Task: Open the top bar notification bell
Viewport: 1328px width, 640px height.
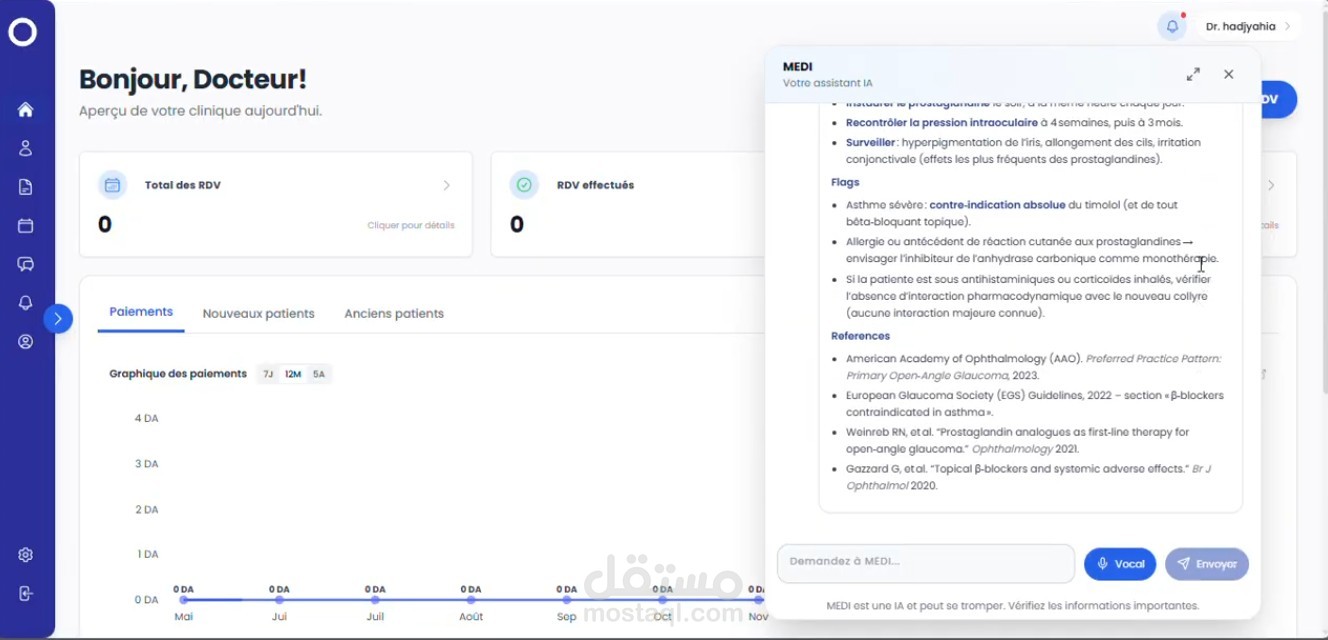Action: coord(1172,26)
